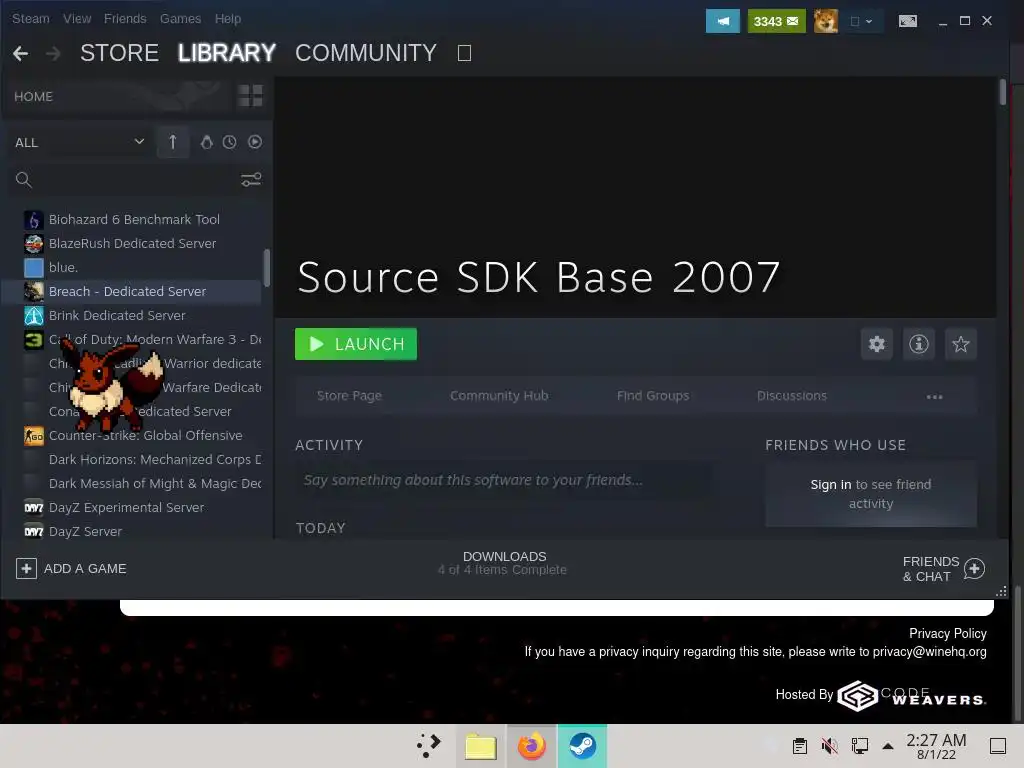Select DayZ Server entry
The width and height of the screenshot is (1024, 768).
point(85,532)
